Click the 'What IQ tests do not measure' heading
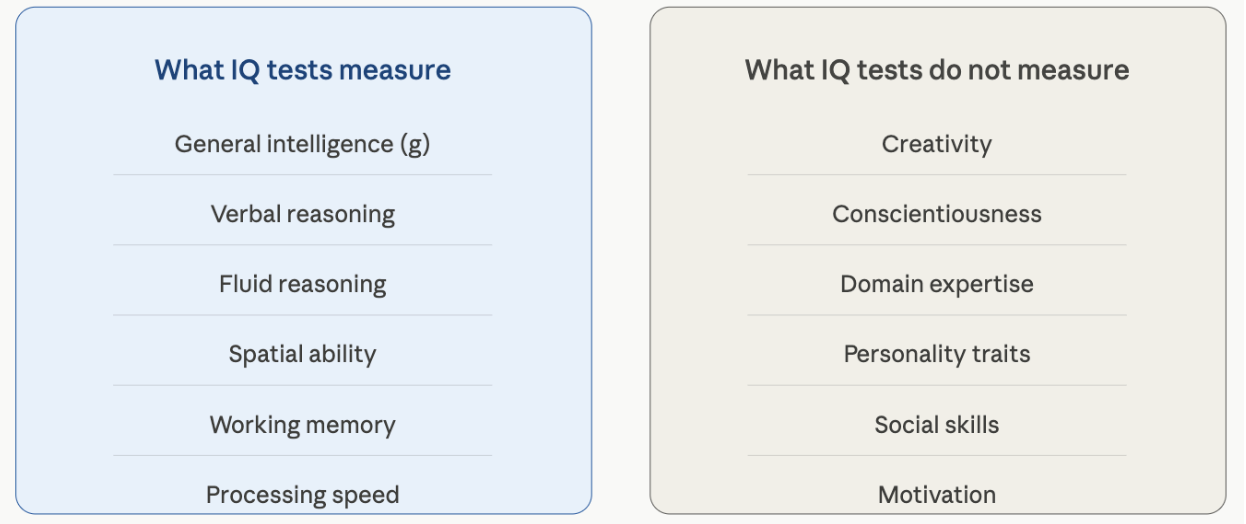1246x524 pixels. 937,70
